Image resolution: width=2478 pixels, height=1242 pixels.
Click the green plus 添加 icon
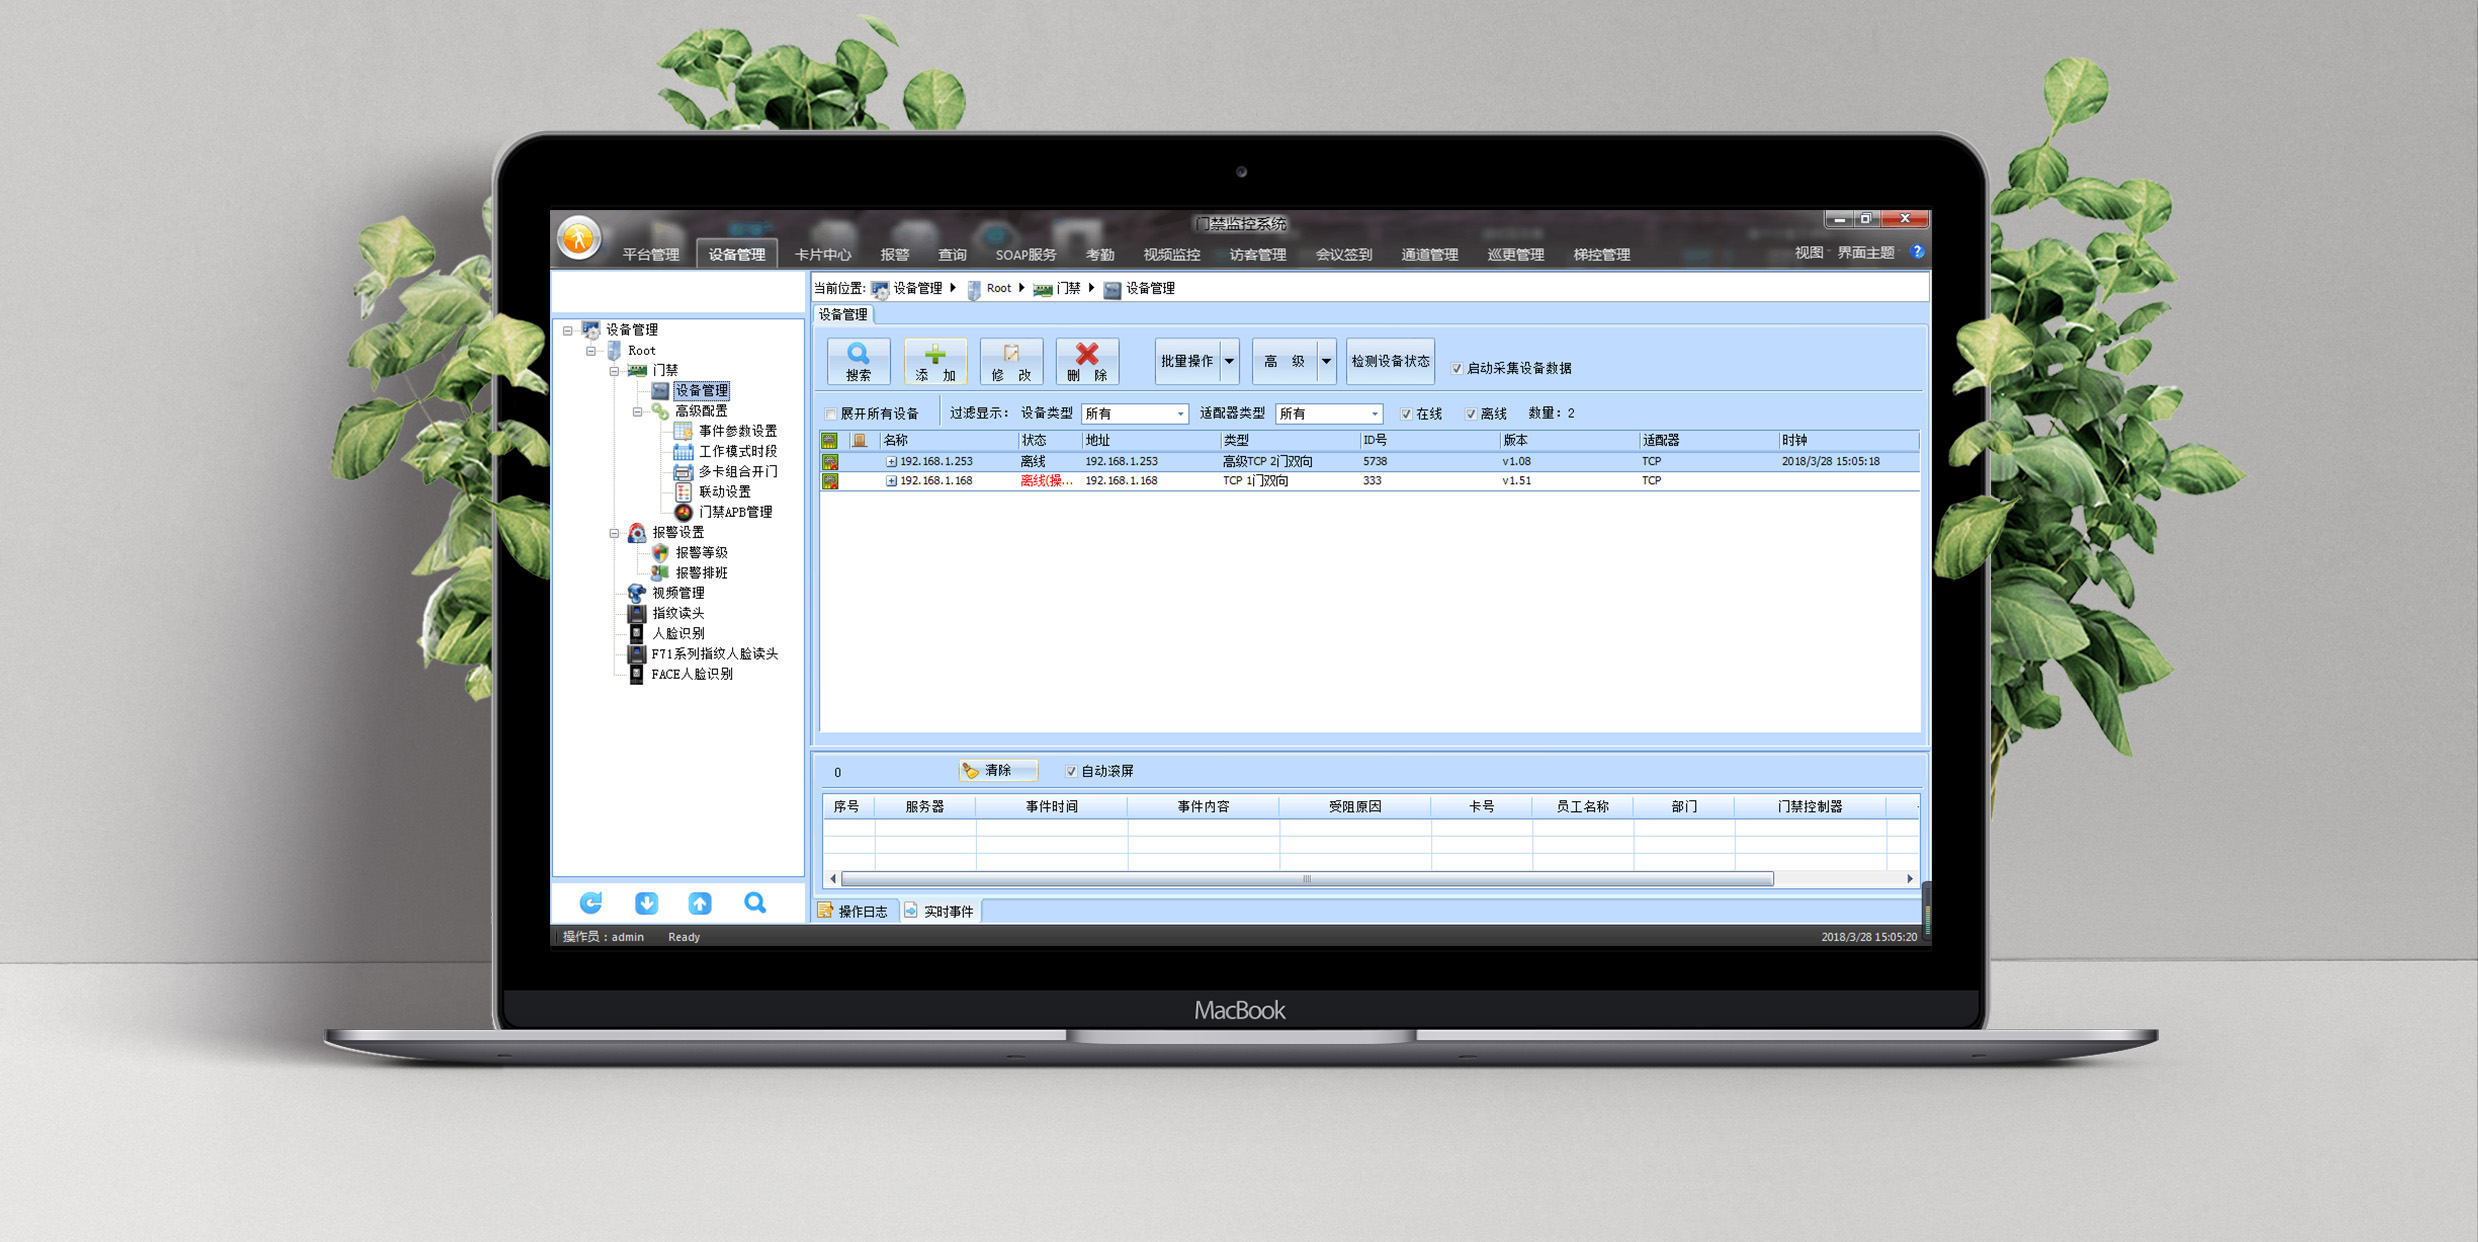(x=934, y=354)
